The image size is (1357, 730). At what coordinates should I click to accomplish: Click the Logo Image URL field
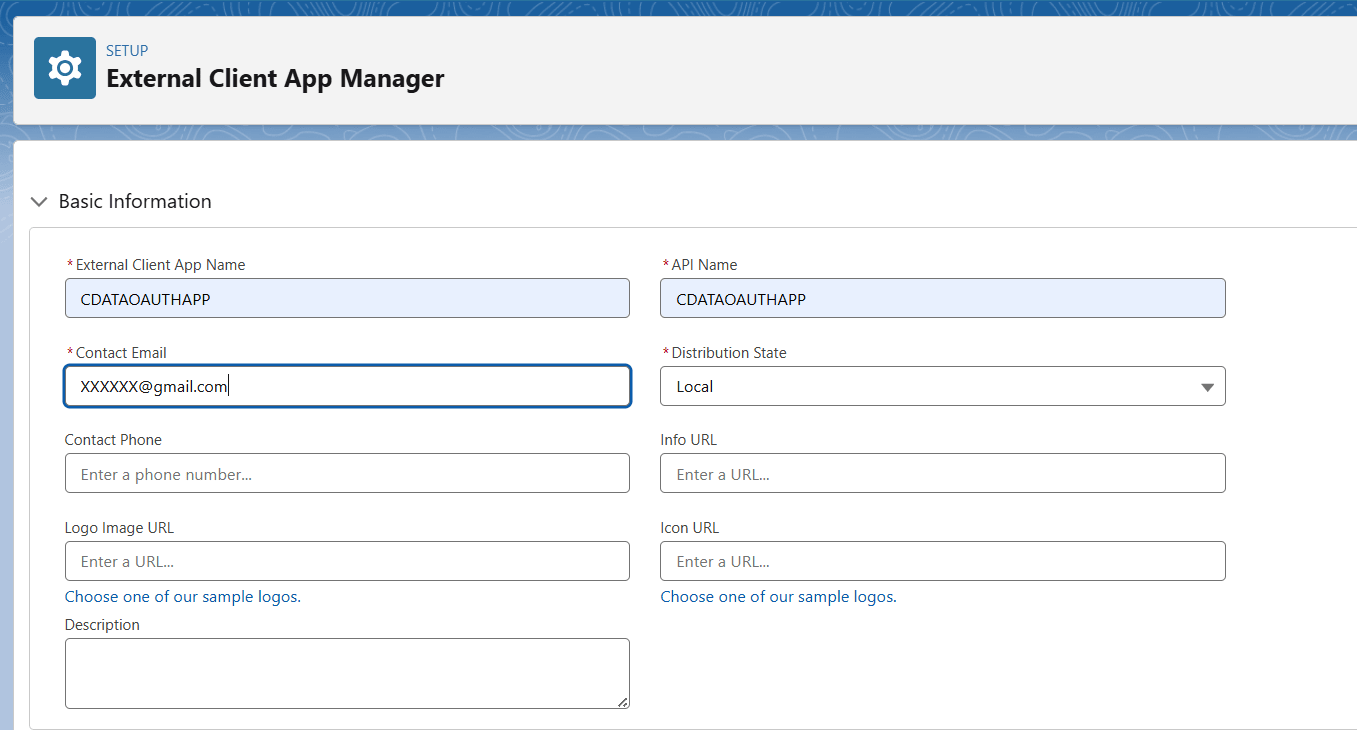pyautogui.click(x=347, y=561)
